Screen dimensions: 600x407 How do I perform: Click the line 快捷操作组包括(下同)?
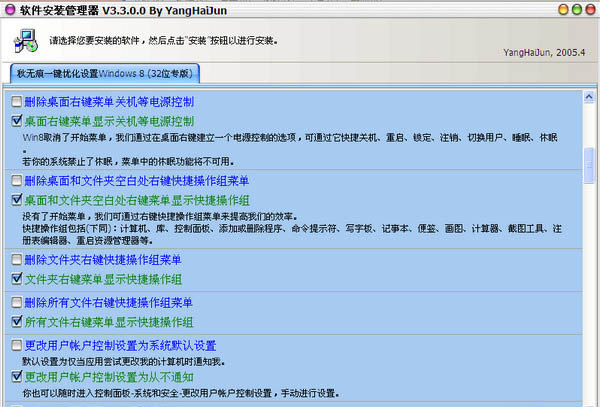292,234
